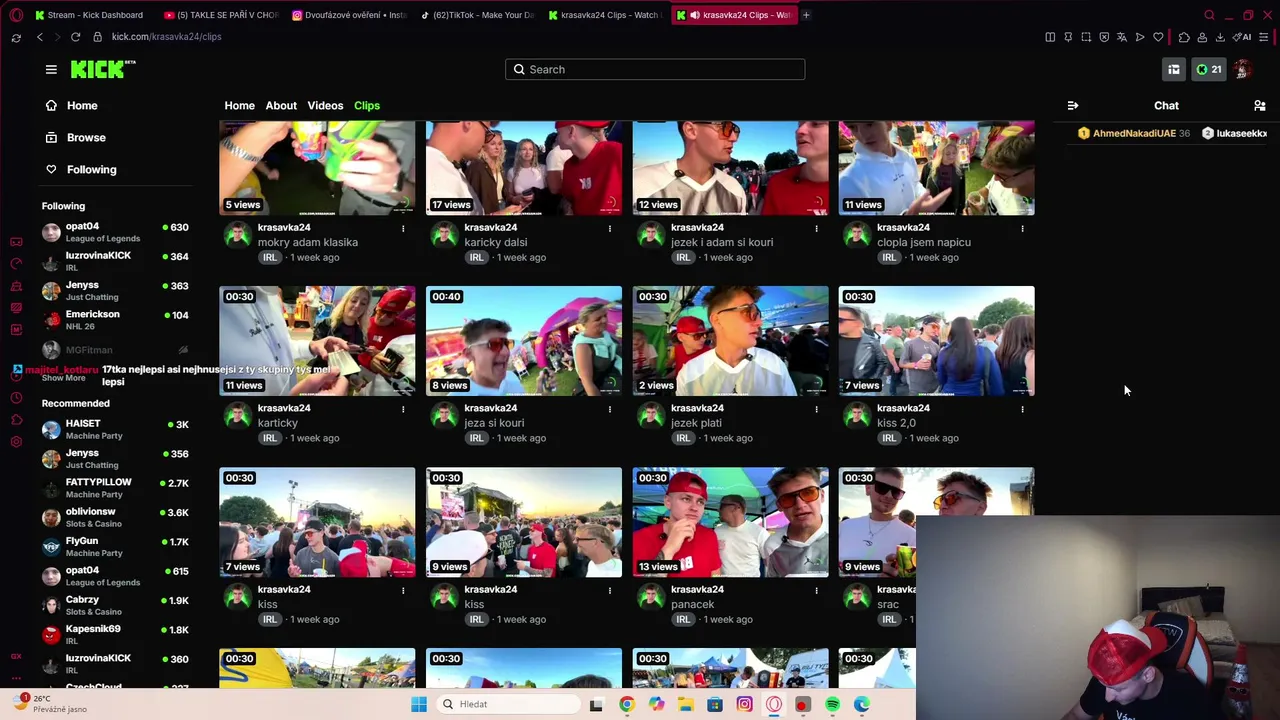Open Opera sidebar settings gear
Image resolution: width=1280 pixels, height=720 pixels.
point(16,441)
